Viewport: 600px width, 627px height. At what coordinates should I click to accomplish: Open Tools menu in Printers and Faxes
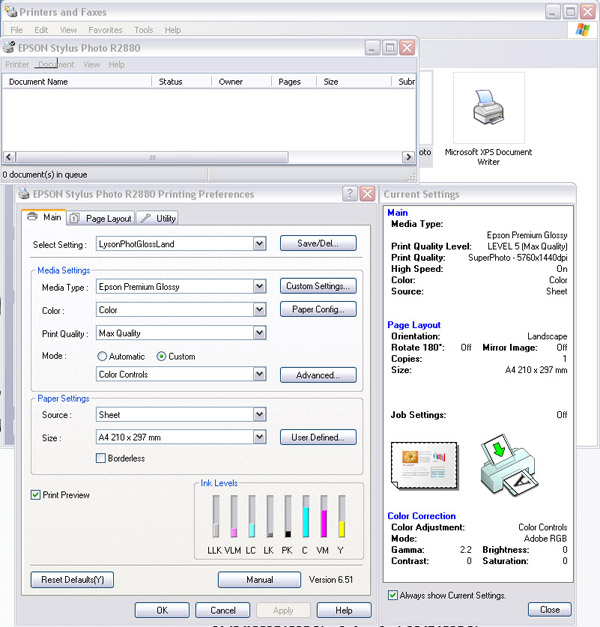(x=144, y=30)
